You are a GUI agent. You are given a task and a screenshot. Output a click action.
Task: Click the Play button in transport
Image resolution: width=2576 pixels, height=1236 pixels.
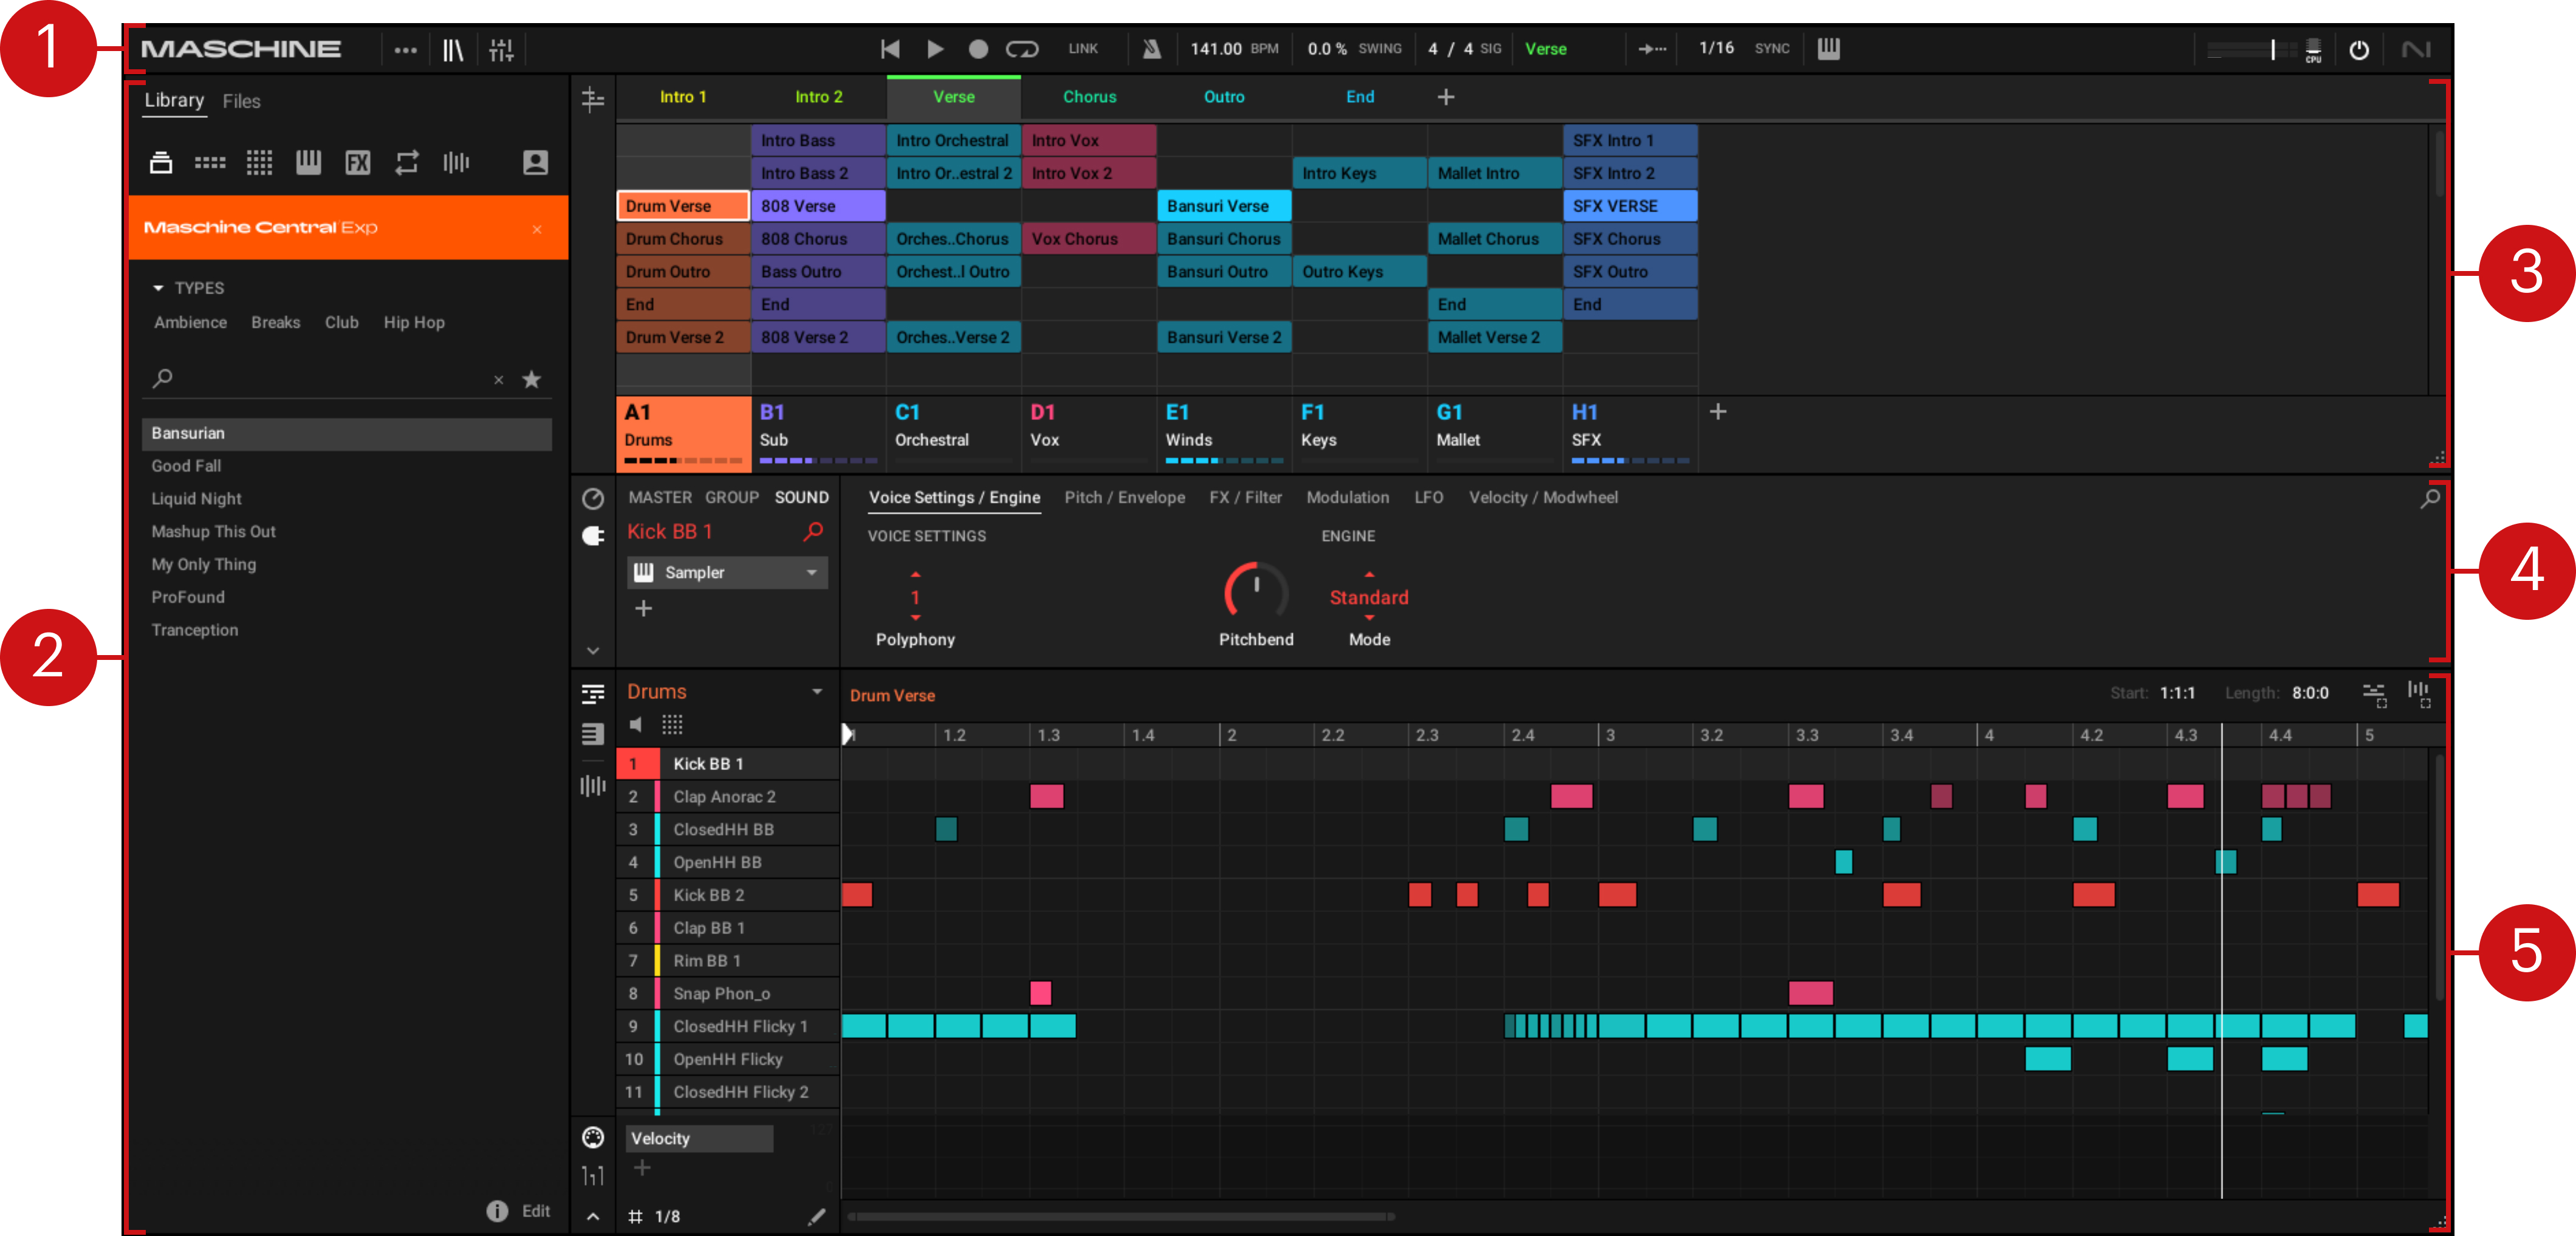934,49
